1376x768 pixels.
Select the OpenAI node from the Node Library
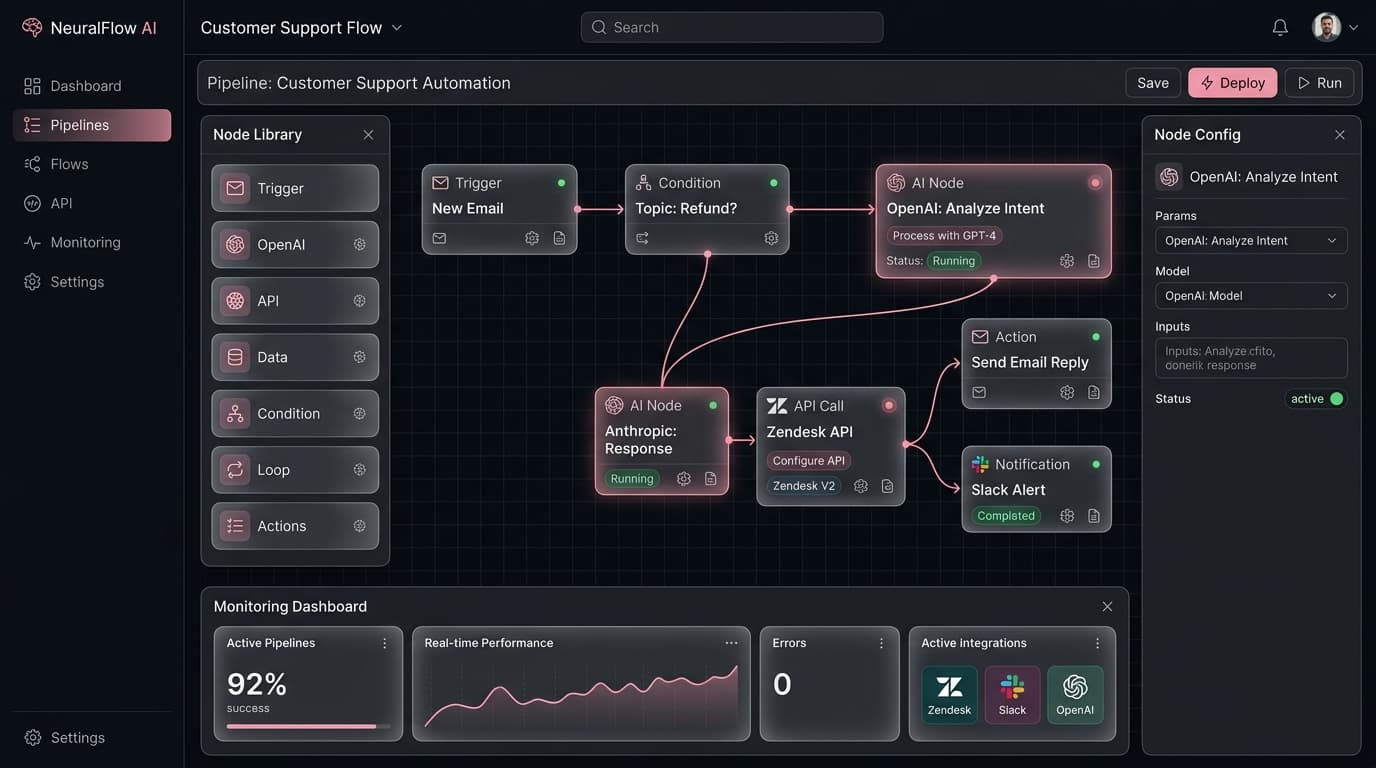(294, 244)
